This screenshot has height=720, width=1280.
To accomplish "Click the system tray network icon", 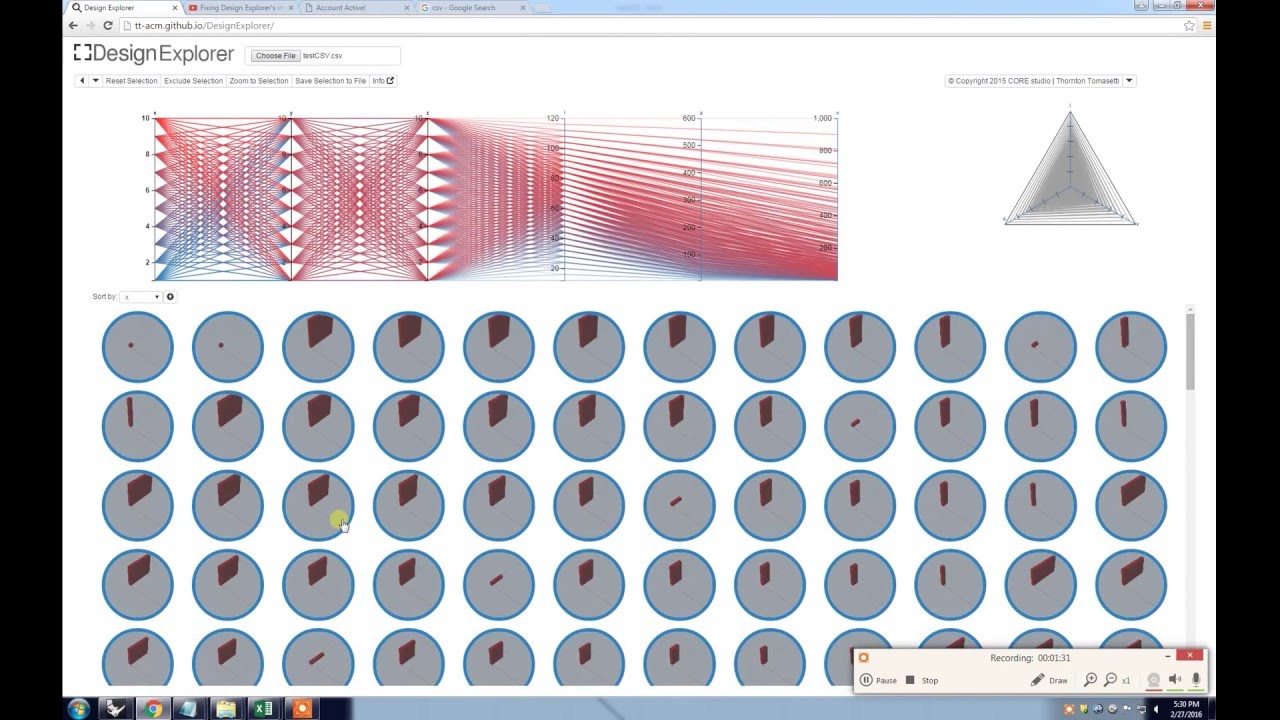I will coord(1143,709).
